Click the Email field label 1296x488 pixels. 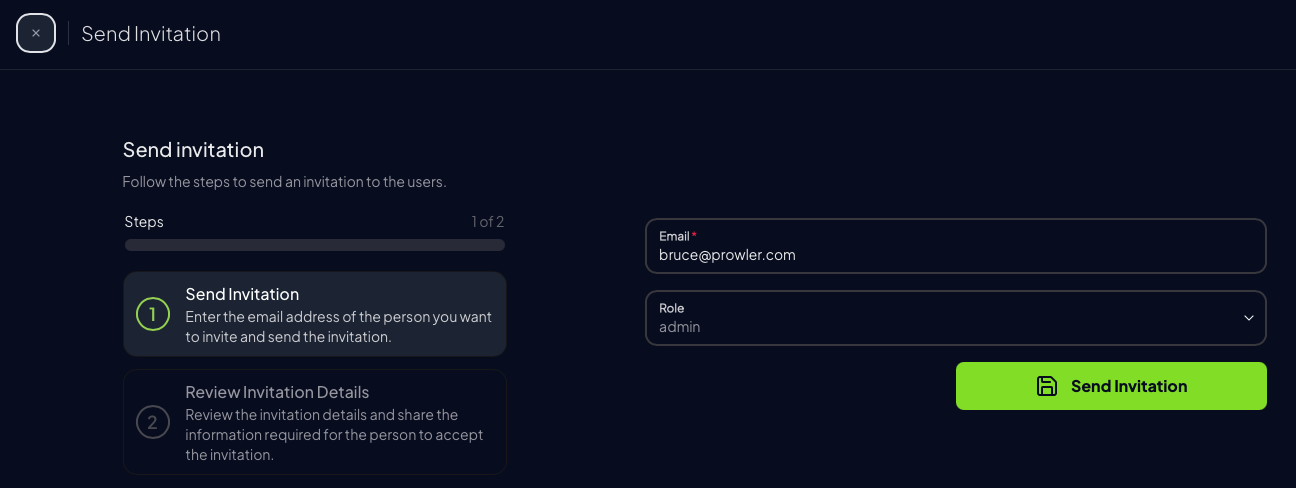point(677,236)
